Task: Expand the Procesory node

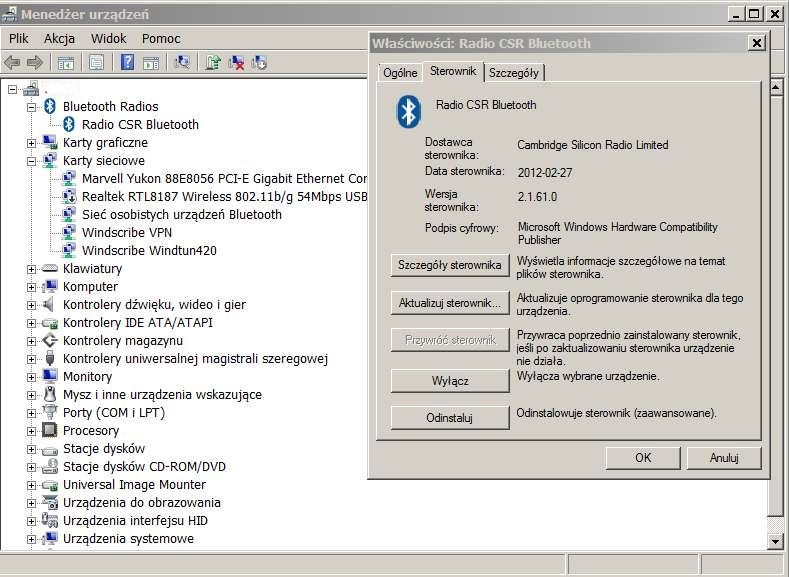Action: click(x=31, y=431)
